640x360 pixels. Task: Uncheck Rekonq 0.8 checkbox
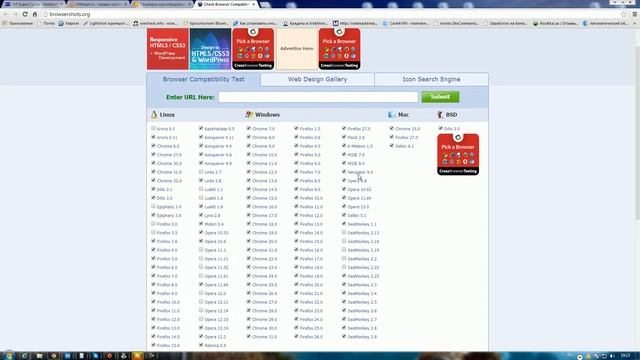pos(201,345)
